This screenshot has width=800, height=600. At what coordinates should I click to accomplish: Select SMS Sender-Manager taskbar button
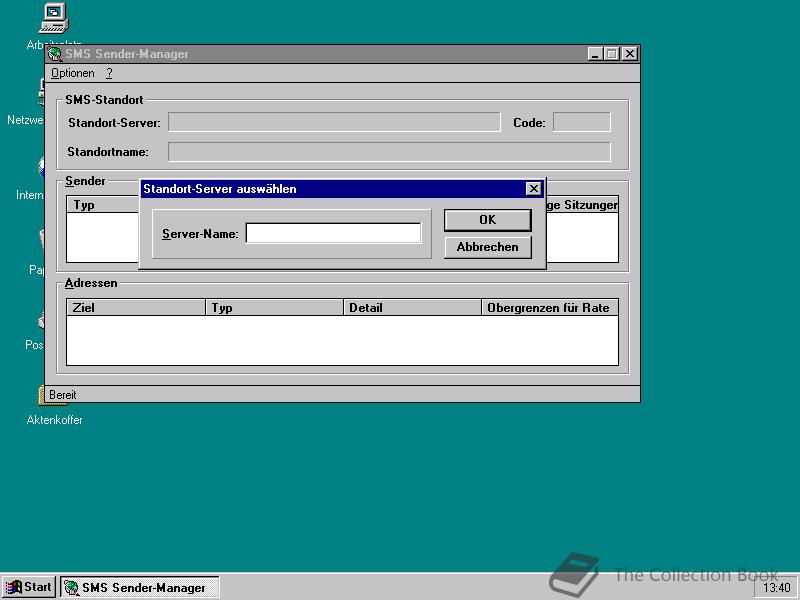[140, 587]
